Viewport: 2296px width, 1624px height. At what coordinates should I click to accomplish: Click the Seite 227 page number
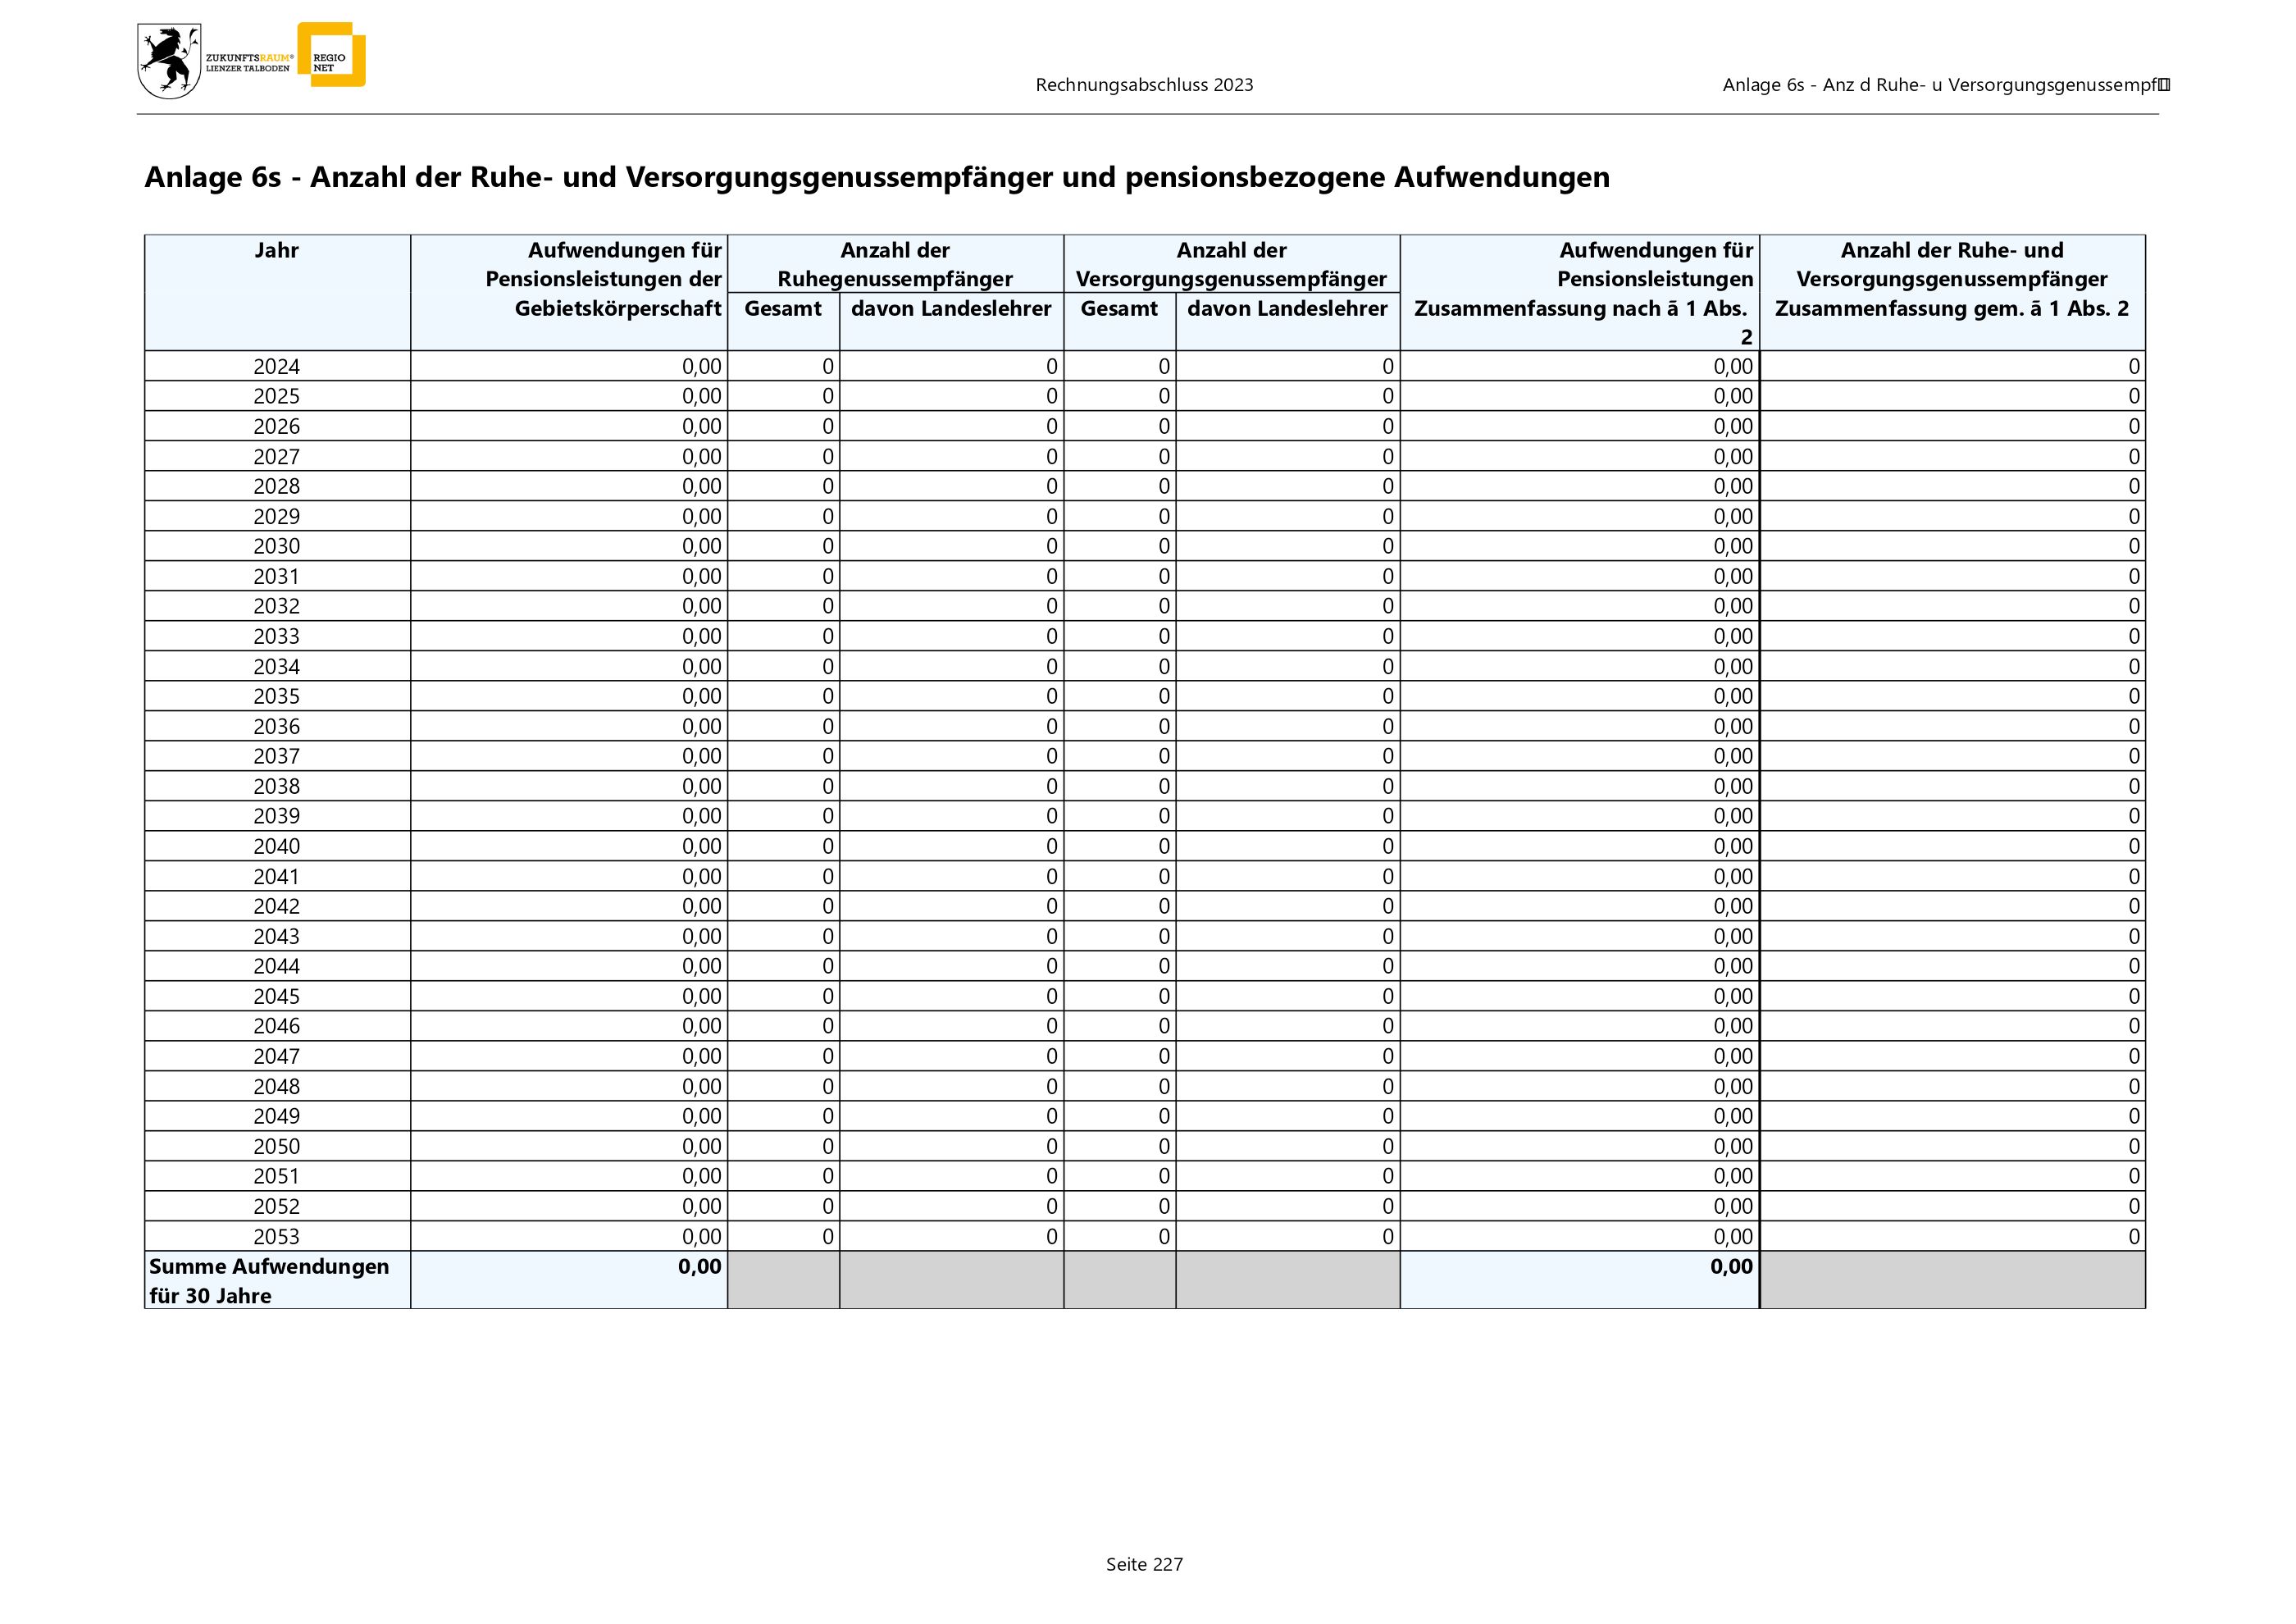[1144, 1564]
